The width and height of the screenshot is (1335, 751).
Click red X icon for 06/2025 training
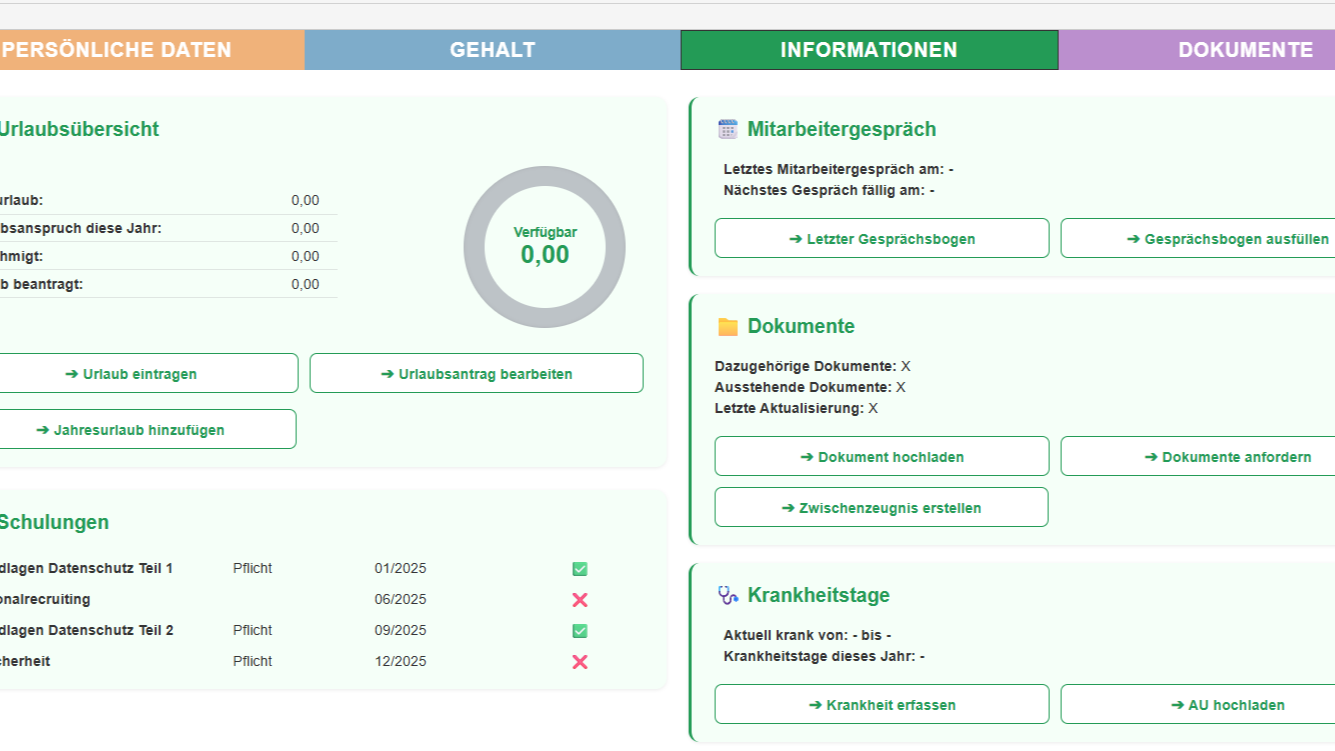(580, 600)
